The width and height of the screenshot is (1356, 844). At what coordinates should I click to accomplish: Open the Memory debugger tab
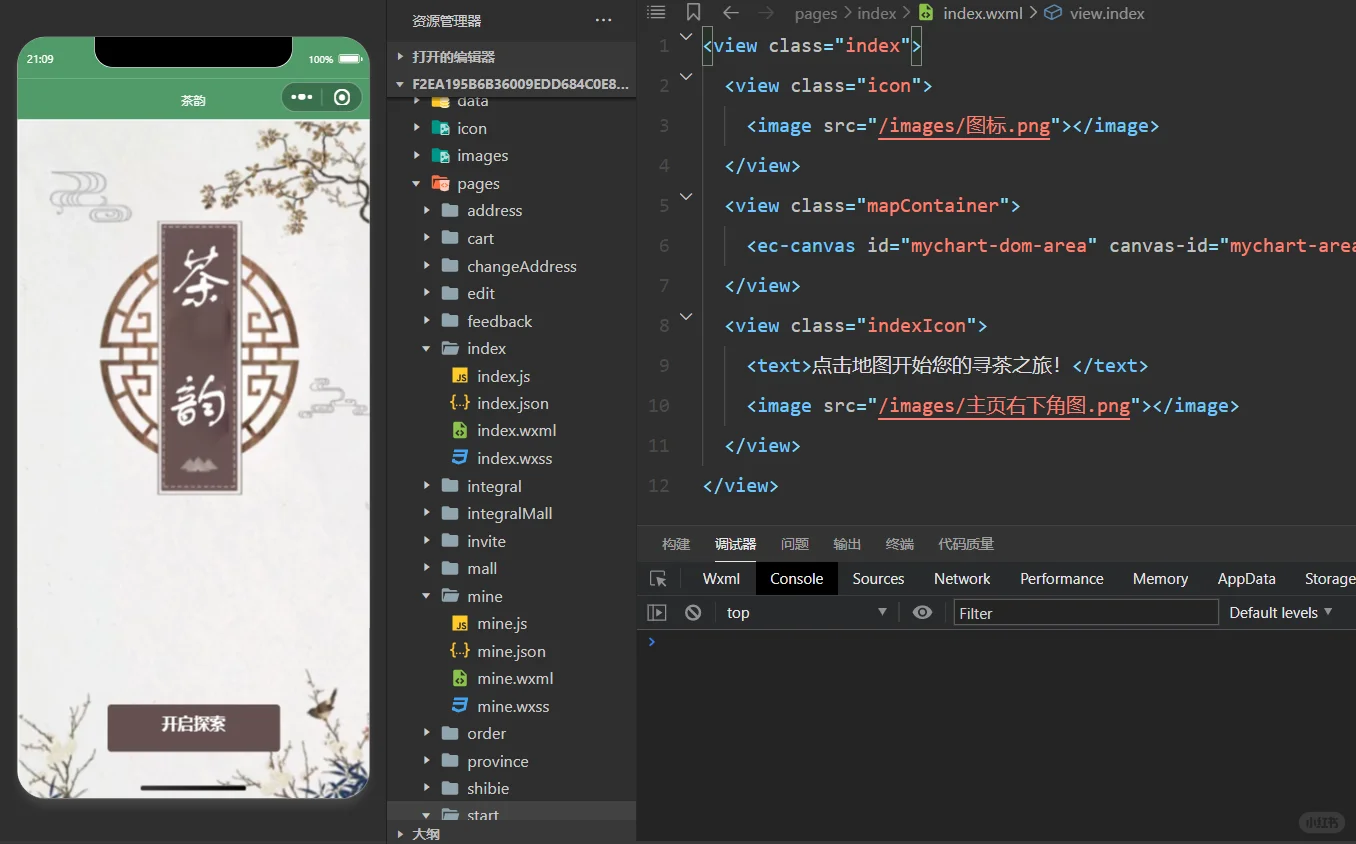(1160, 579)
